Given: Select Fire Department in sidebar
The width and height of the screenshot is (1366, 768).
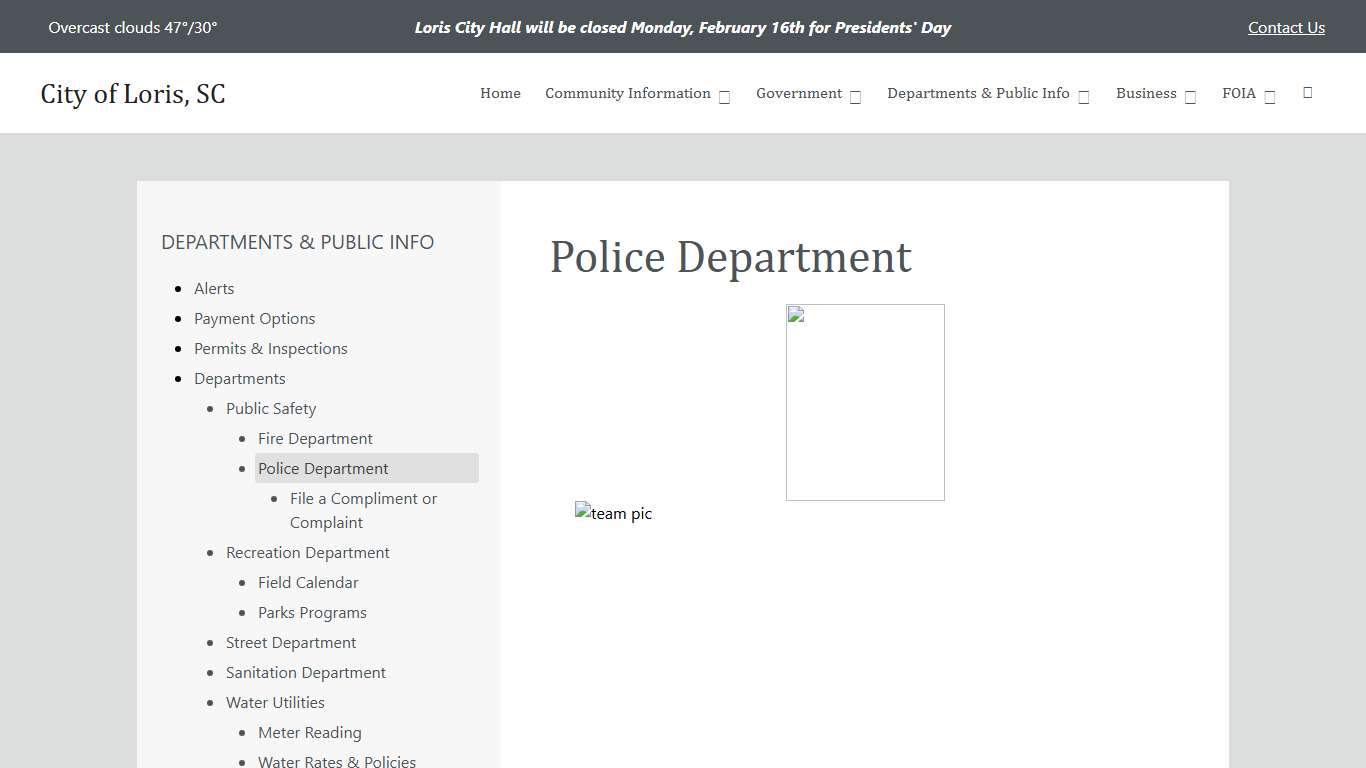Looking at the screenshot, I should point(315,438).
